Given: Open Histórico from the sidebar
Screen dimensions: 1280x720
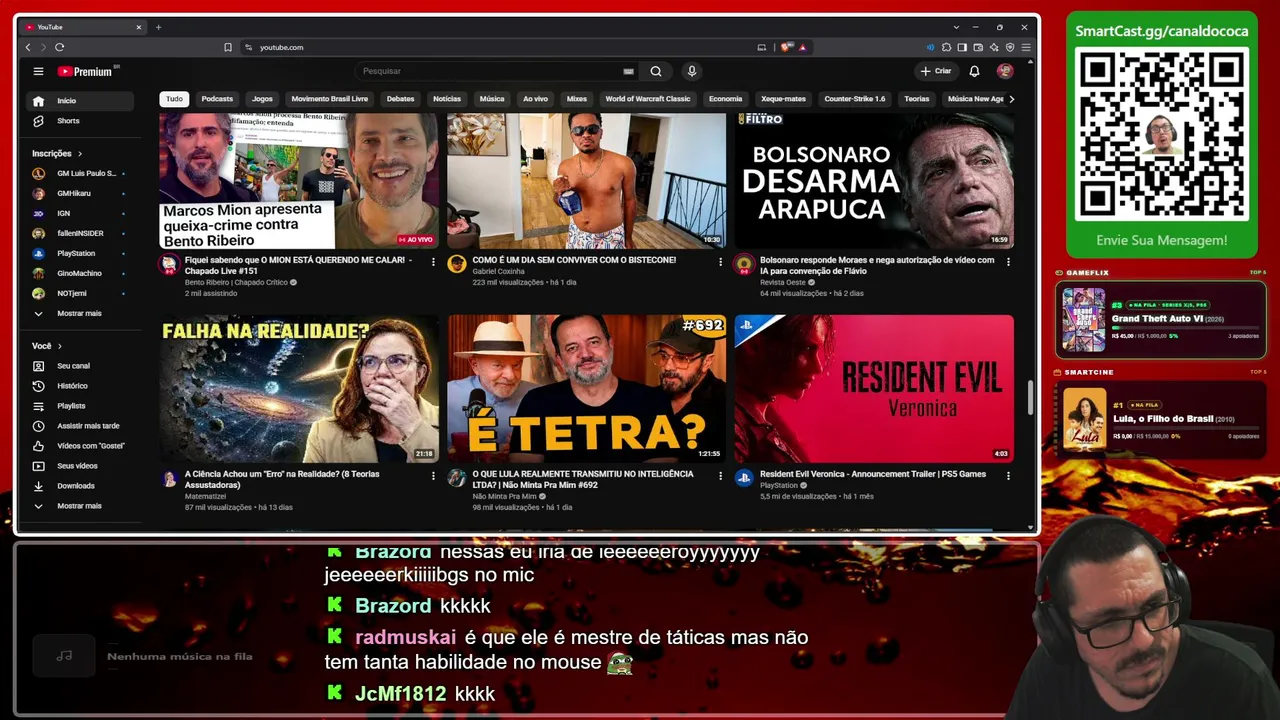Looking at the screenshot, I should point(81,386).
